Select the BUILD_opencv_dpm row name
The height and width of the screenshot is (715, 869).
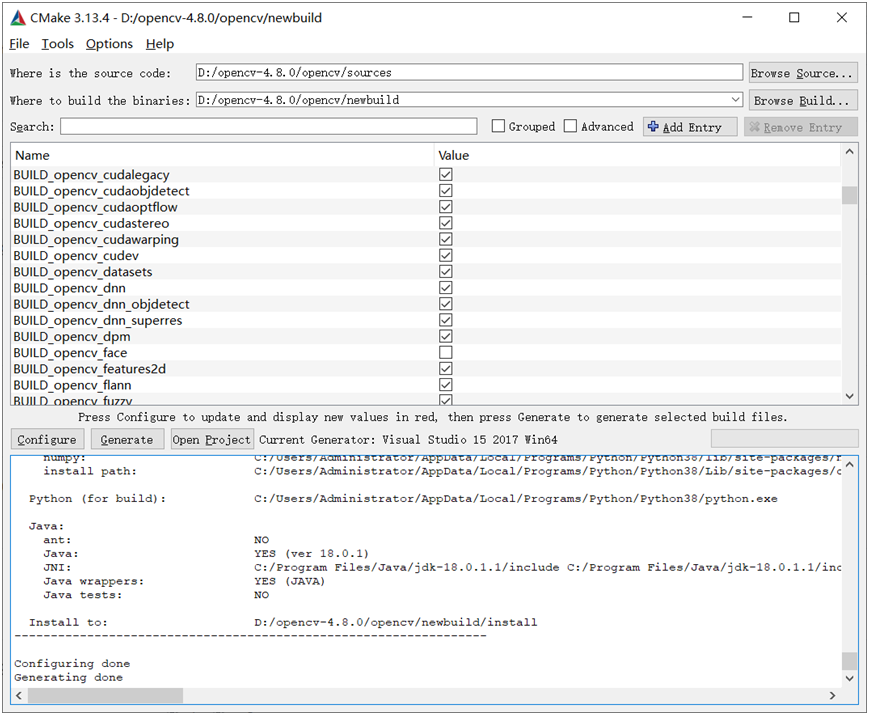(x=72, y=336)
